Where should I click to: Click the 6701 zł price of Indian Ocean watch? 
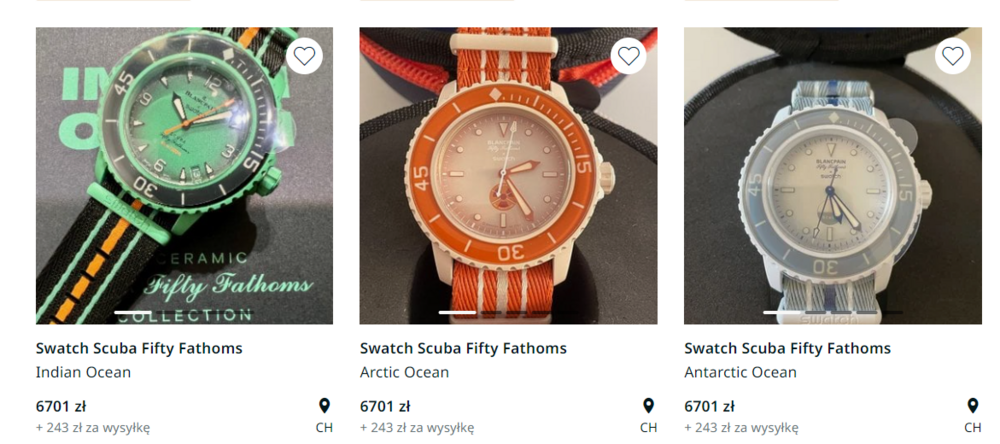point(60,406)
